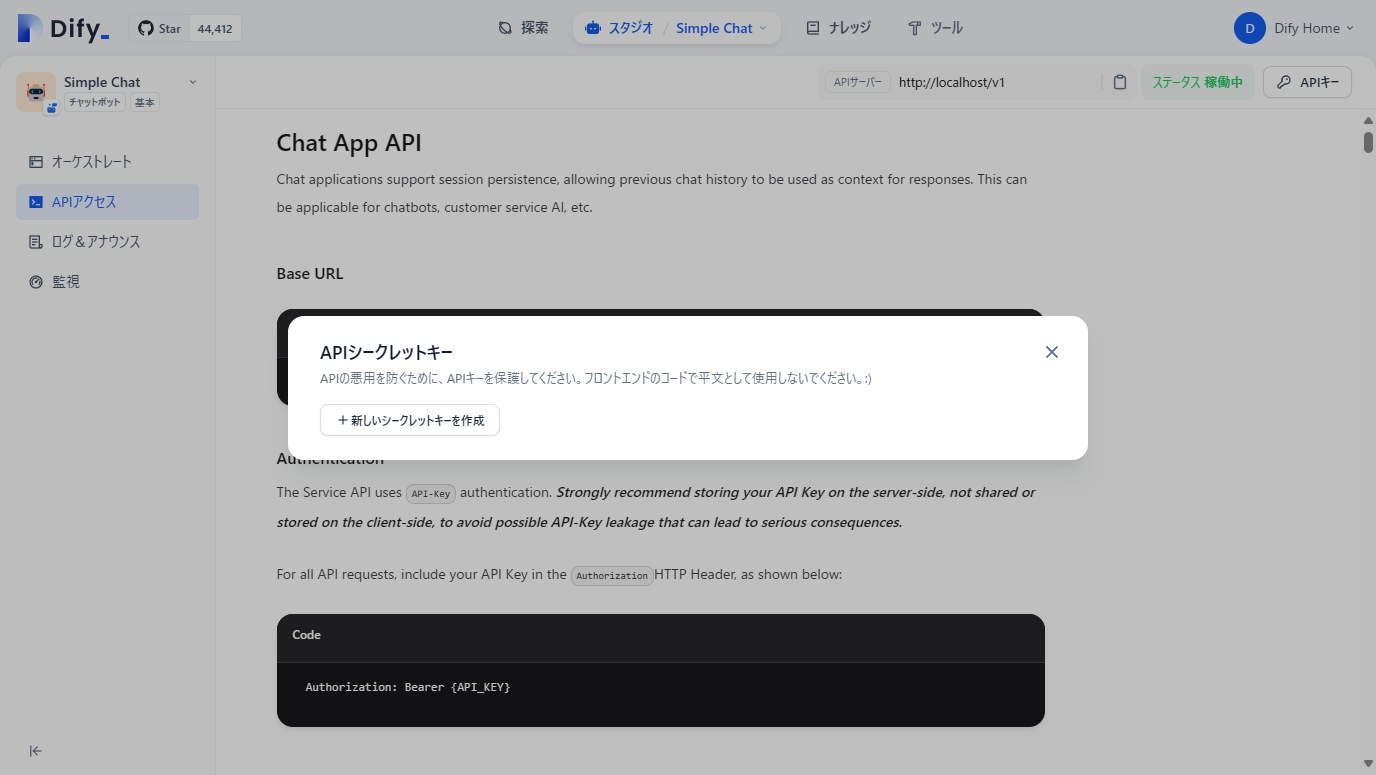Close the APIシークレットキー dialog

tap(1051, 352)
